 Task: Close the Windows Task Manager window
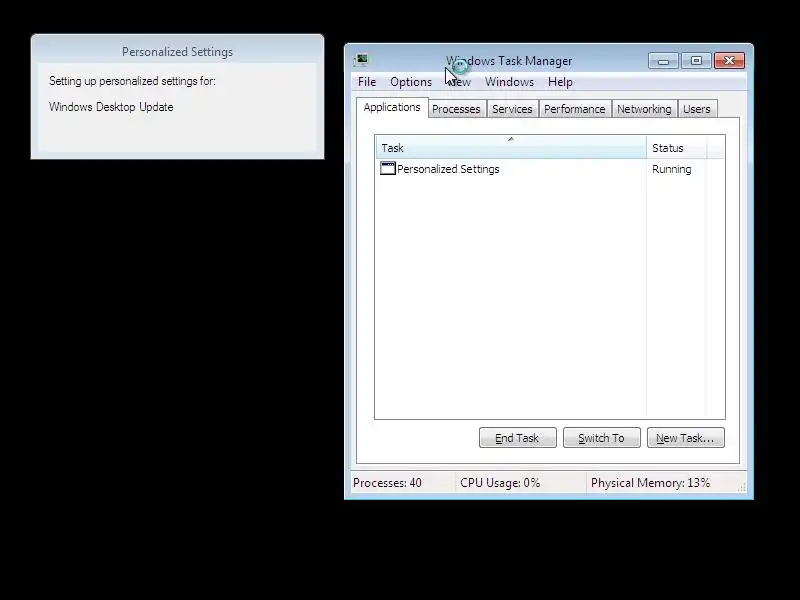[729, 61]
